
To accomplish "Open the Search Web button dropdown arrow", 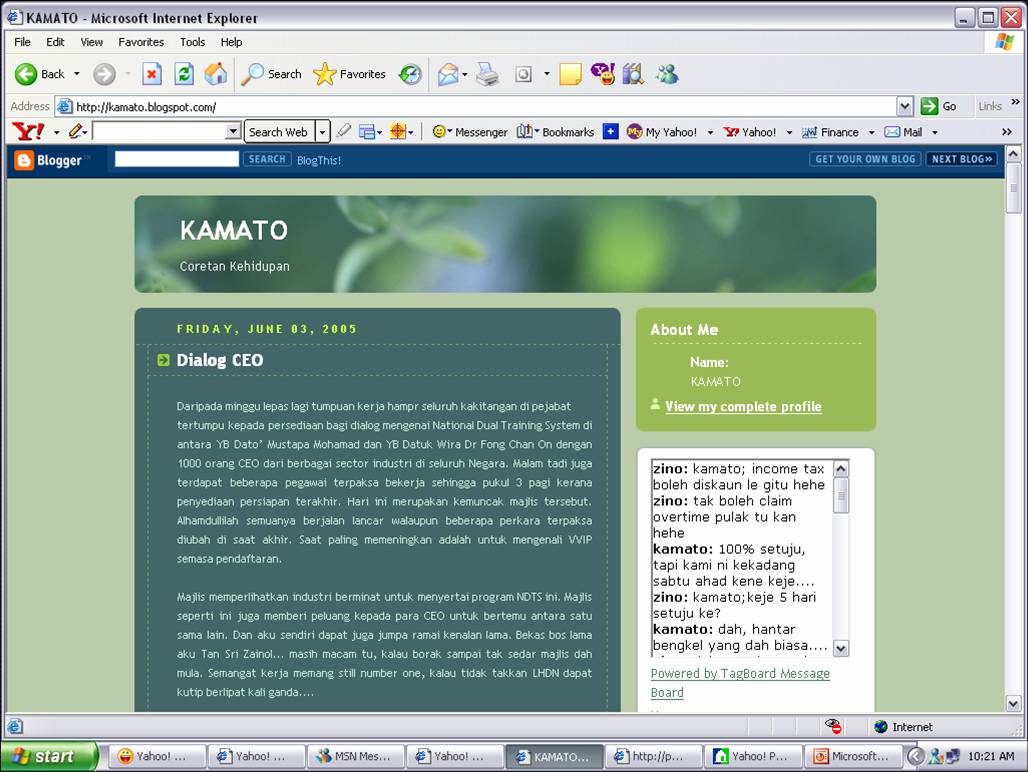I will (x=322, y=132).
